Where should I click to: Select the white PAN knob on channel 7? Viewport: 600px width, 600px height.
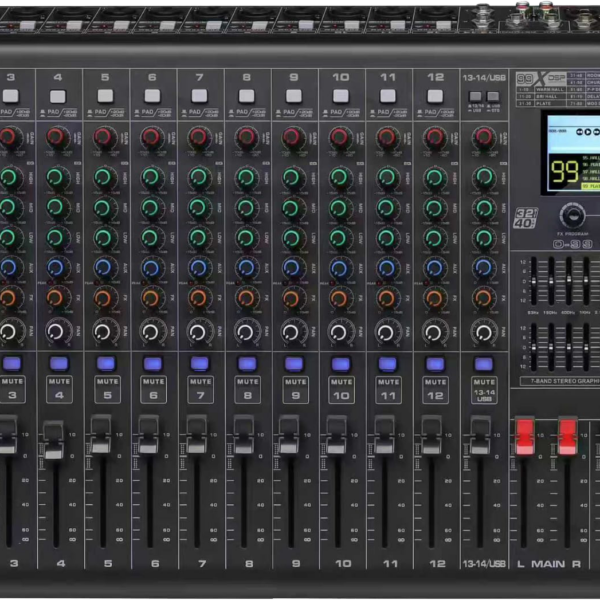(x=198, y=331)
